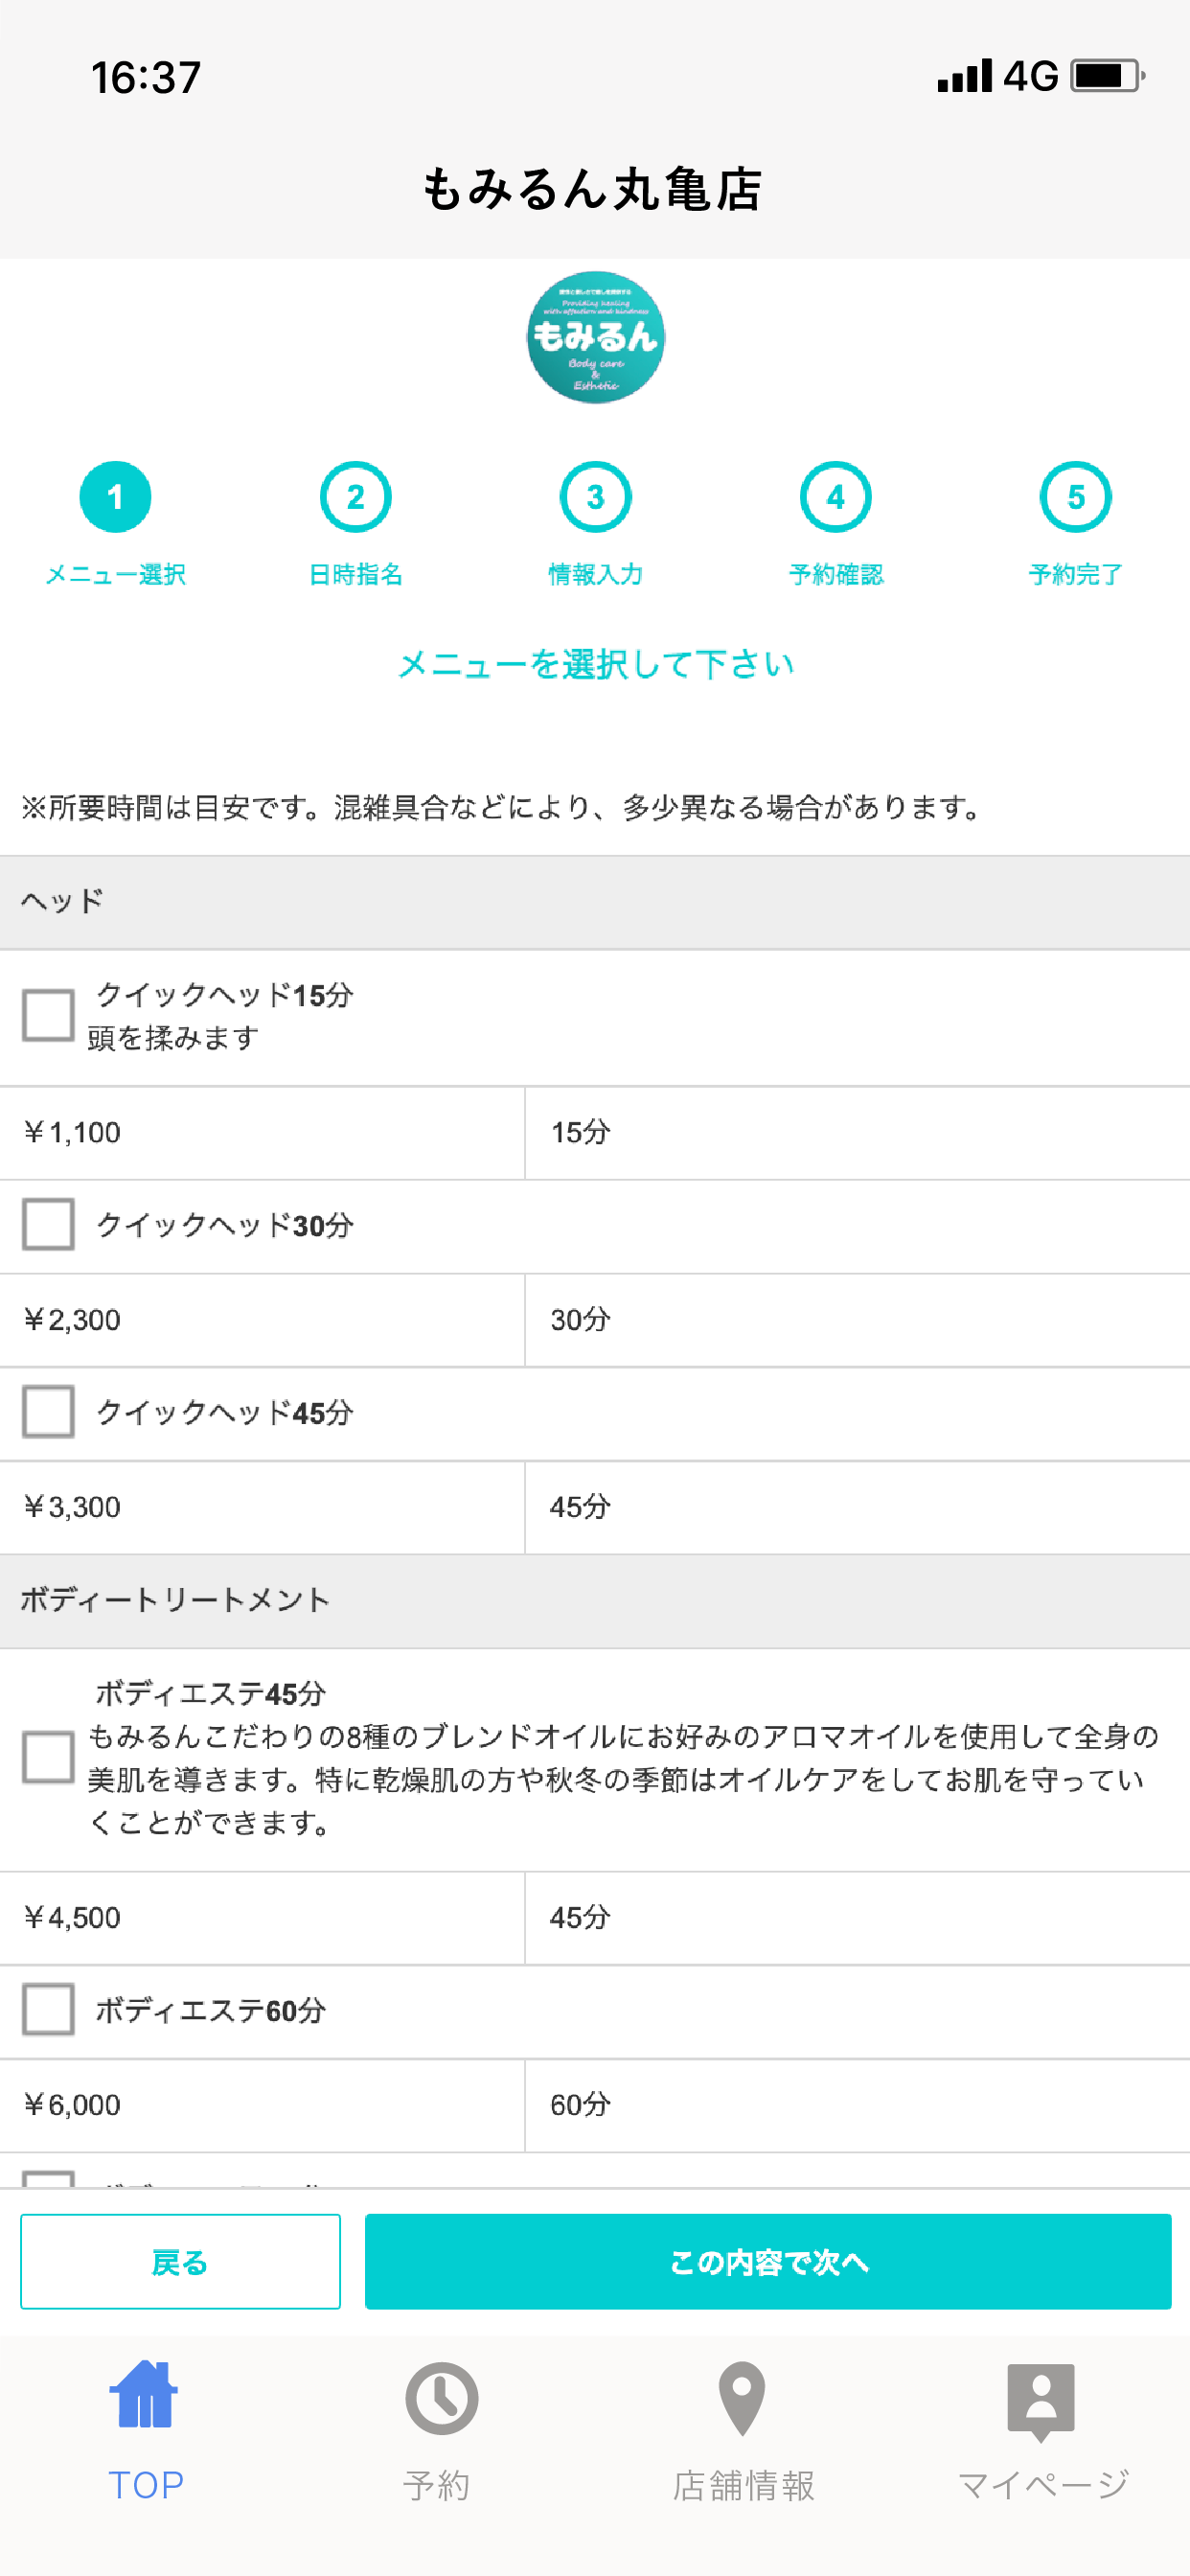Open 店舗情報 map pin icon

(x=742, y=2399)
